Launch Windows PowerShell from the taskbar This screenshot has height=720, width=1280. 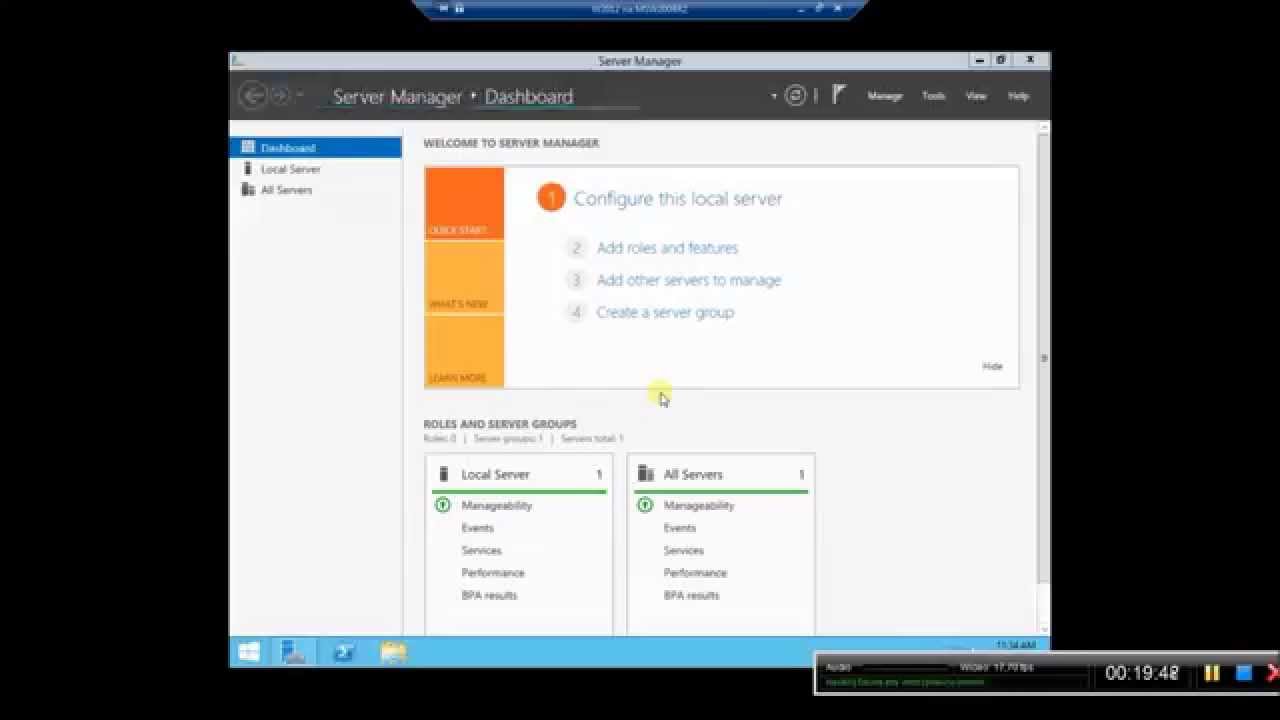click(x=345, y=652)
